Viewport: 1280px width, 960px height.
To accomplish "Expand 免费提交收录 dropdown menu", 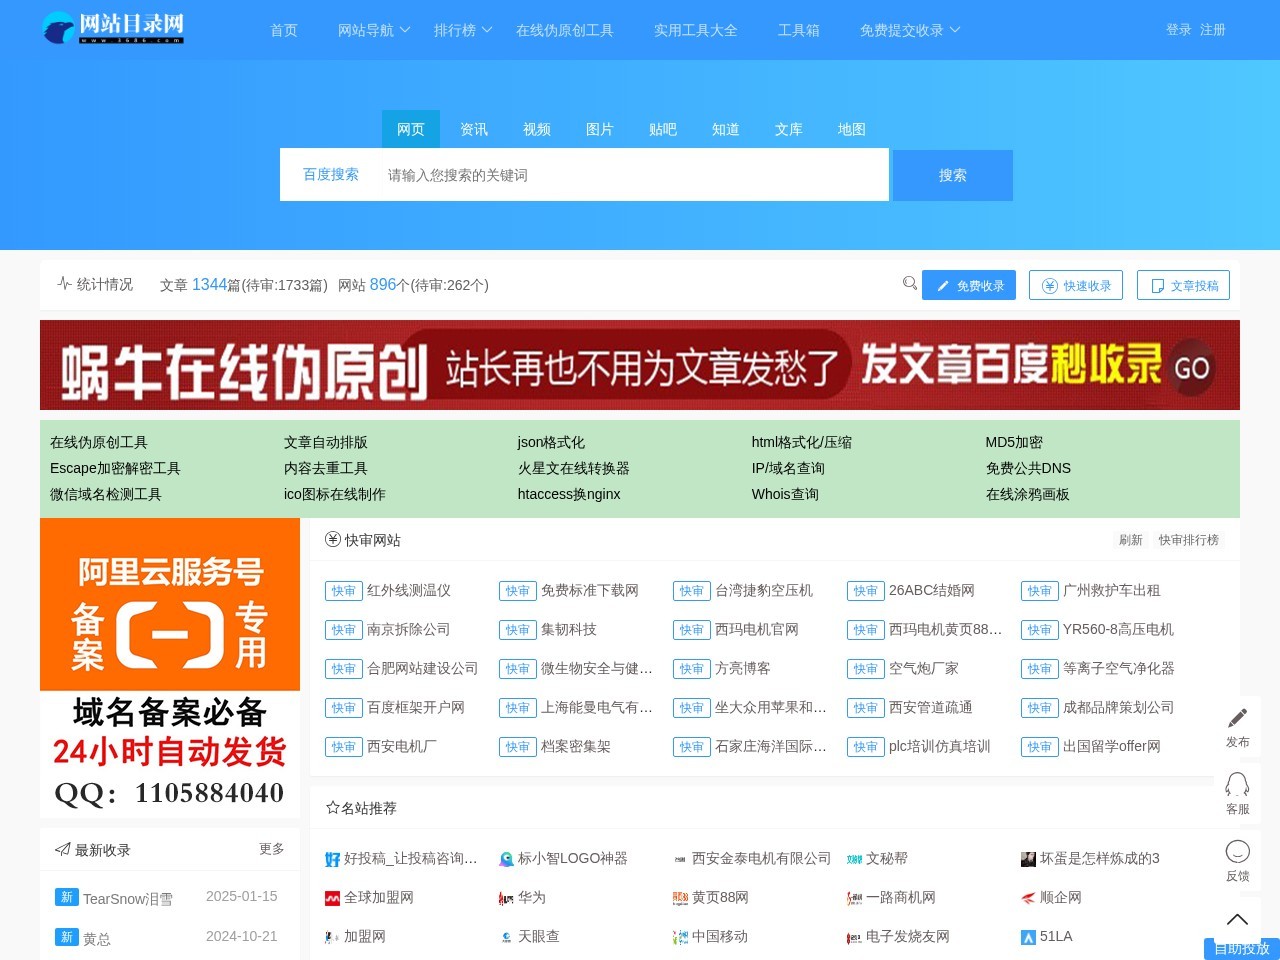I will (x=910, y=30).
